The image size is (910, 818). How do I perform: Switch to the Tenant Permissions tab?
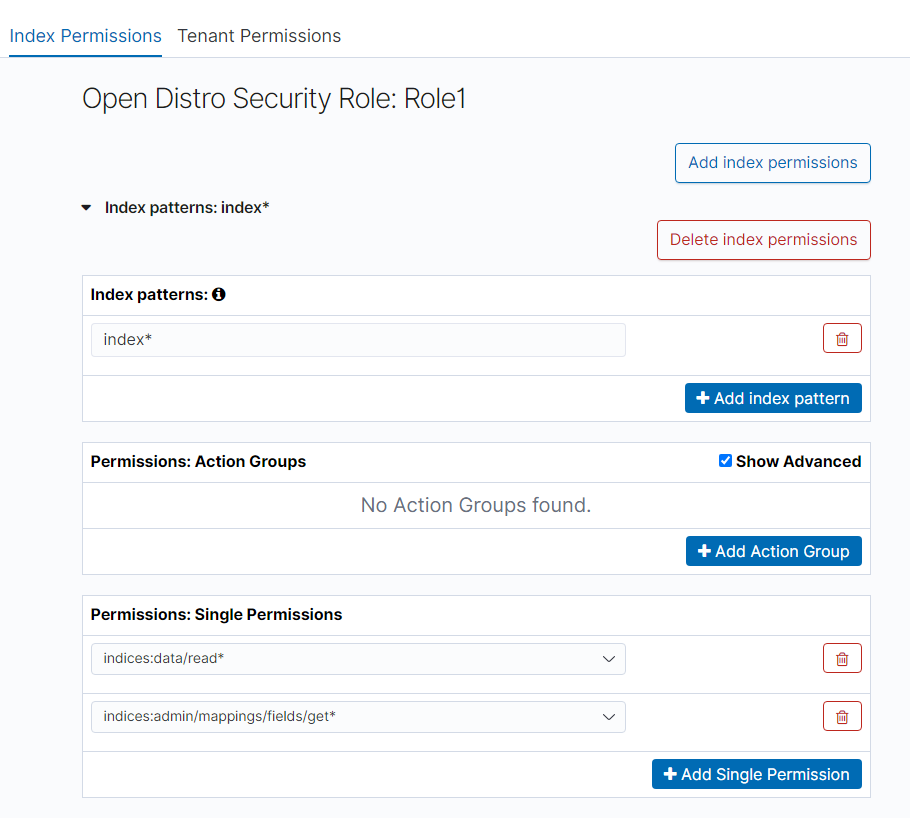[x=259, y=36]
